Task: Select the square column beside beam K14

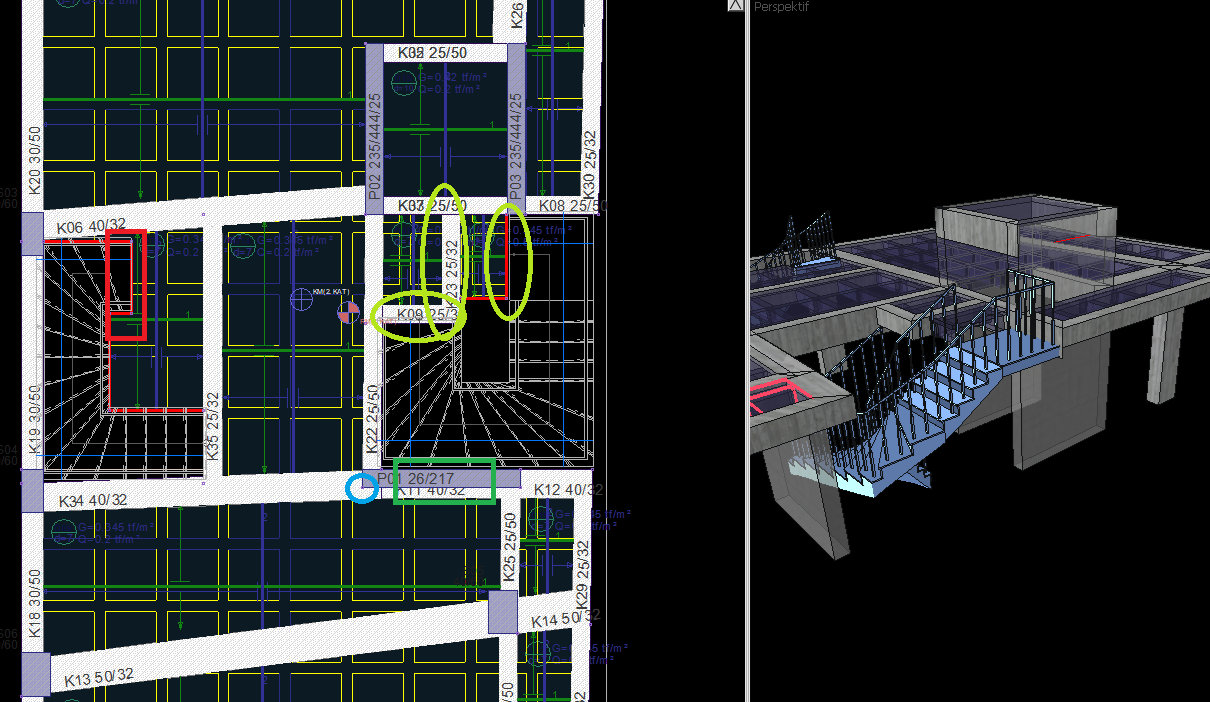Action: coord(503,612)
